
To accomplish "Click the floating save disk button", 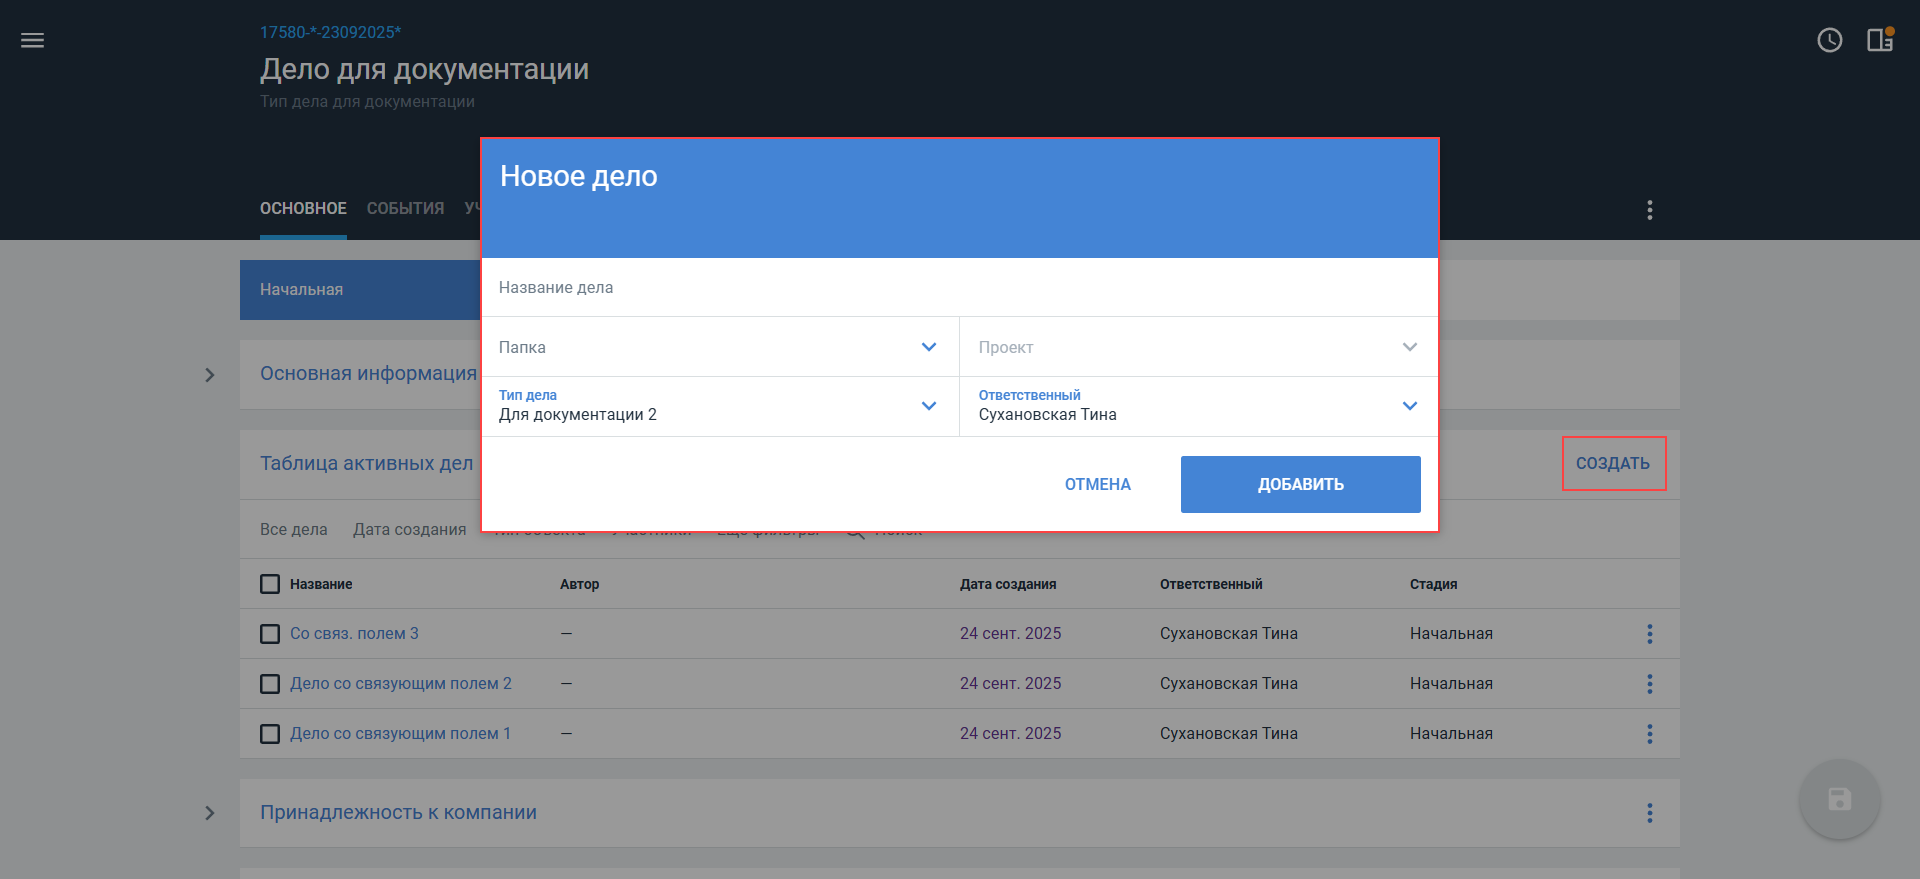I will pos(1839,799).
